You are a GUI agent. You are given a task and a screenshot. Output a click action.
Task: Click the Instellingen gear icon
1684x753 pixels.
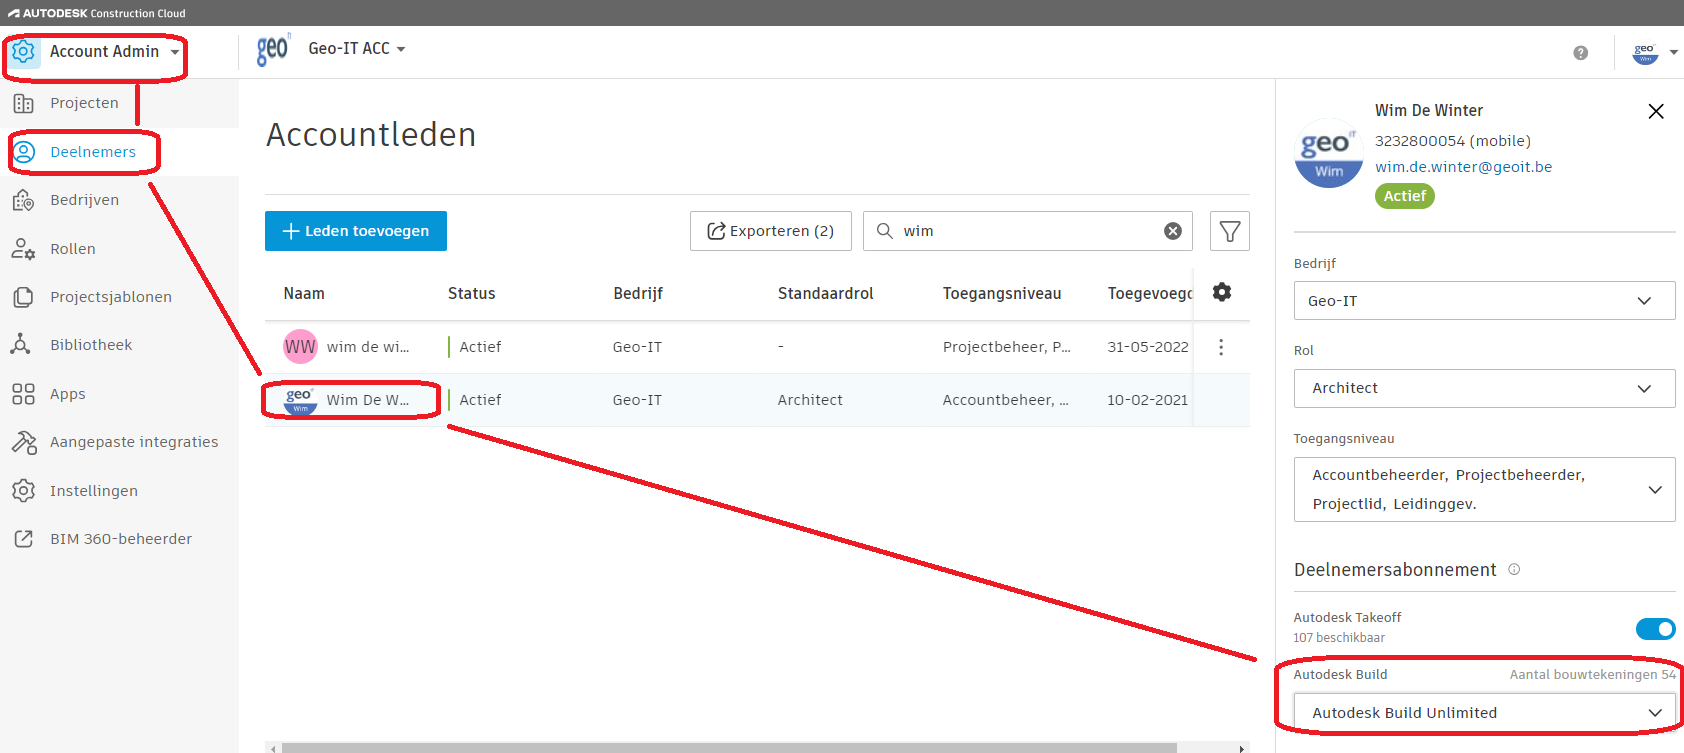[x=23, y=491]
